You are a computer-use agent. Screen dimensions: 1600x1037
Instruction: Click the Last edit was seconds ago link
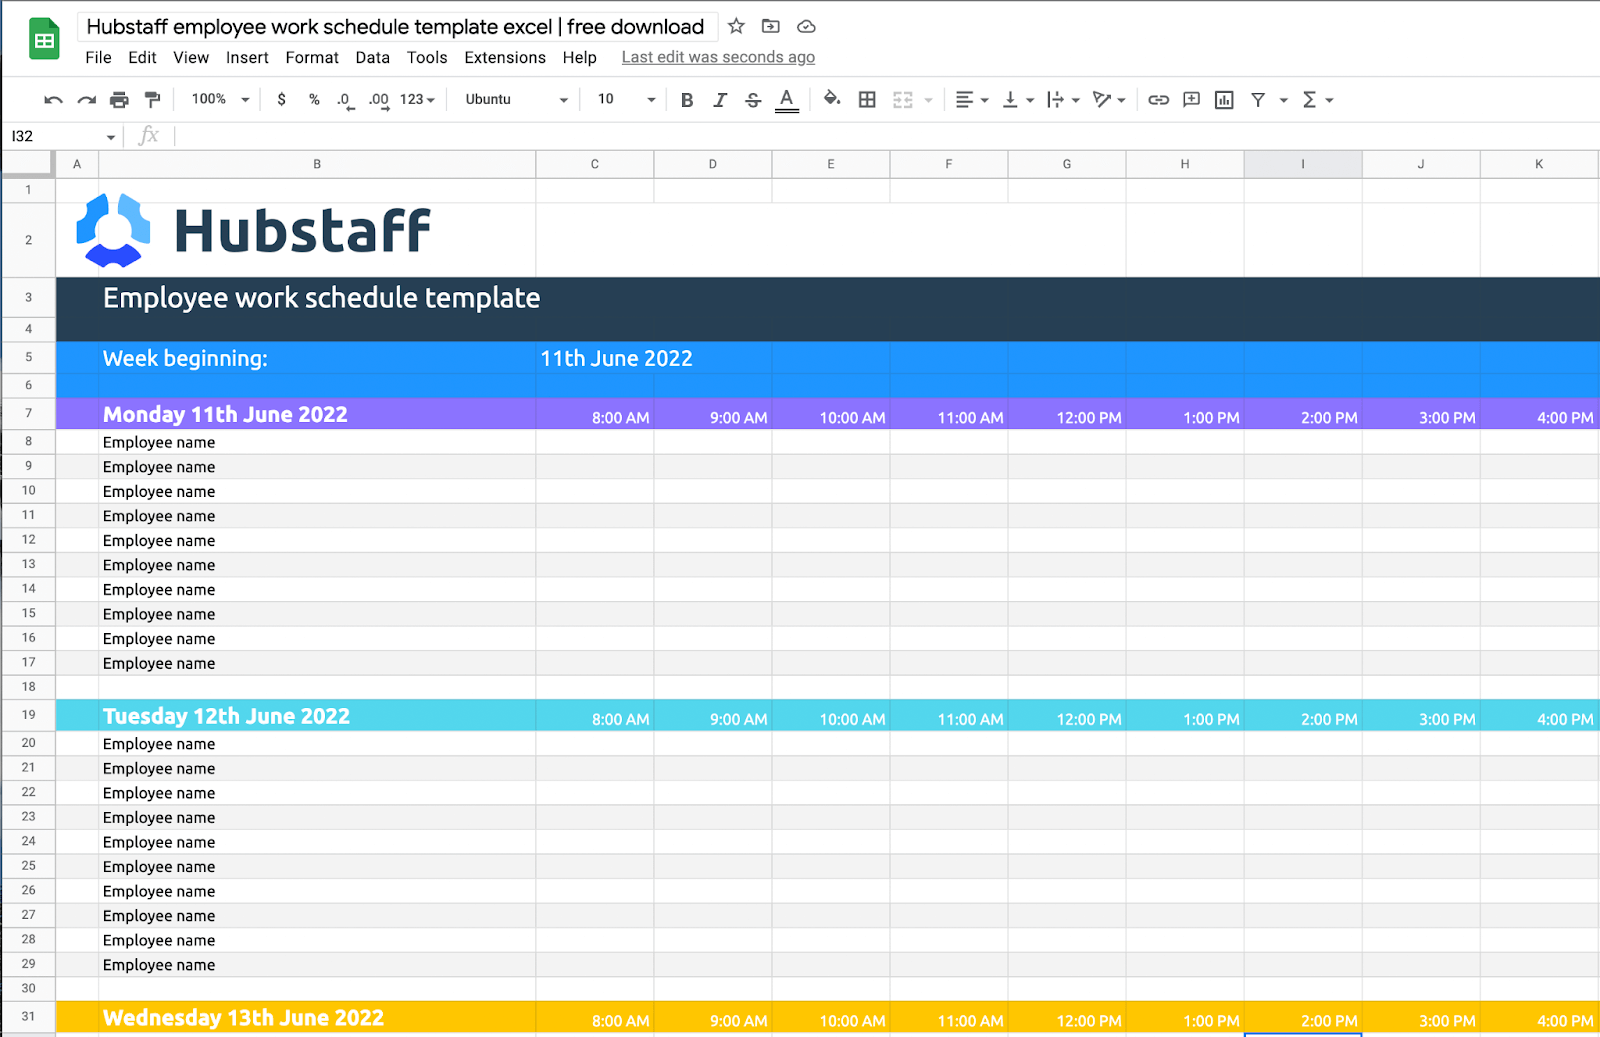pos(717,57)
